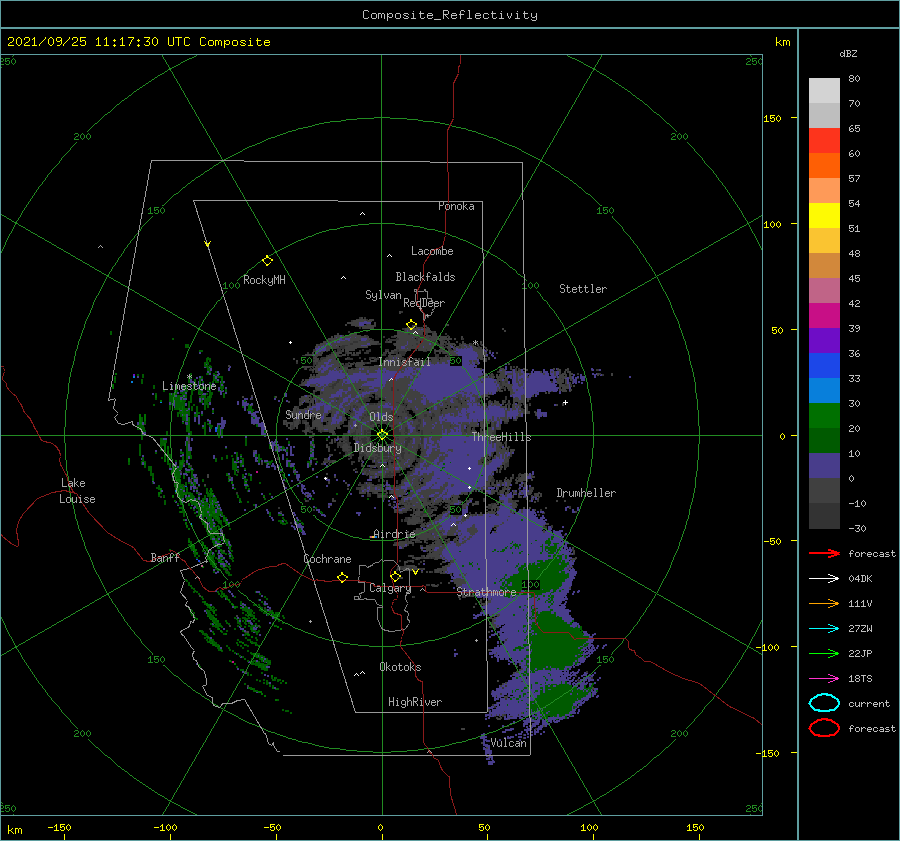
Task: Select the red 60-65 dBZ swatch
Action: (824, 141)
